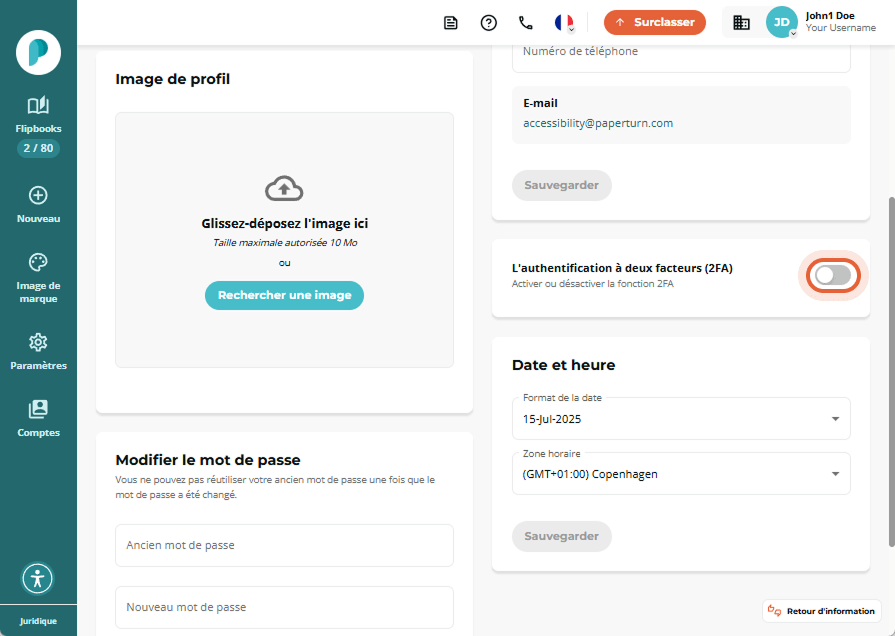This screenshot has height=636, width=895.
Task: Toggle the two-factor authentication switch
Action: coord(833,276)
